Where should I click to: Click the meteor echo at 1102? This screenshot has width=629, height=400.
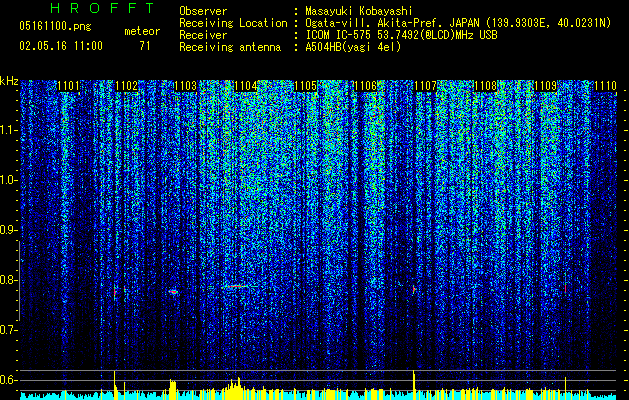tap(115, 292)
